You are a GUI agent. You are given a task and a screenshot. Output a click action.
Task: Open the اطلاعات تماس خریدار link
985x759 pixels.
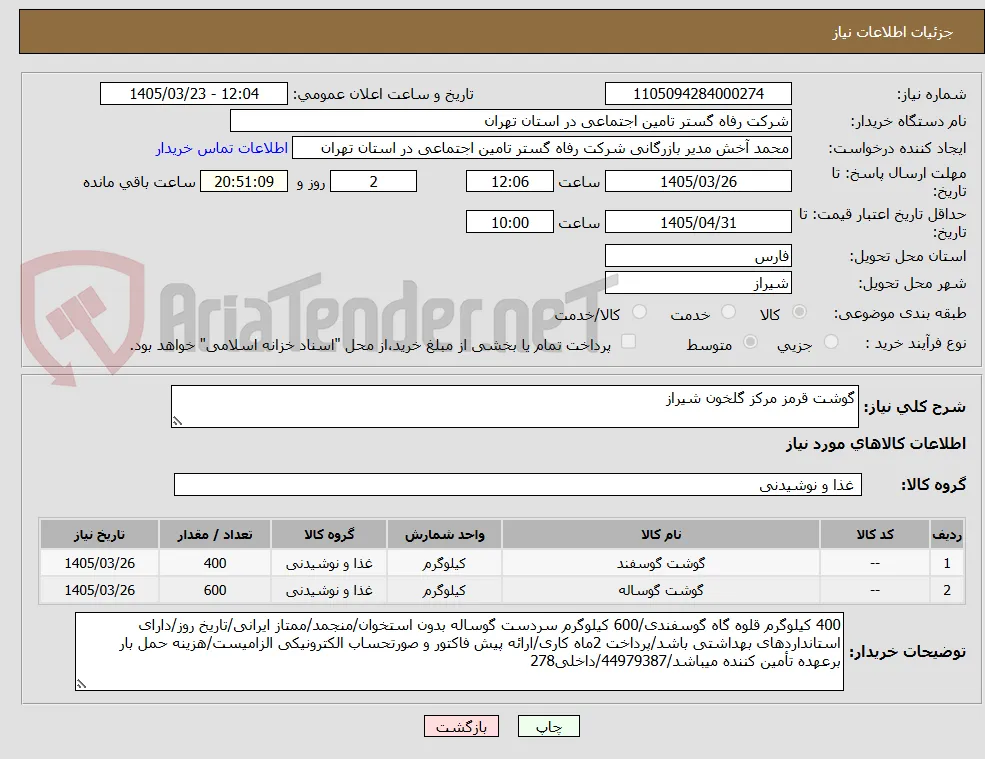tap(222, 148)
